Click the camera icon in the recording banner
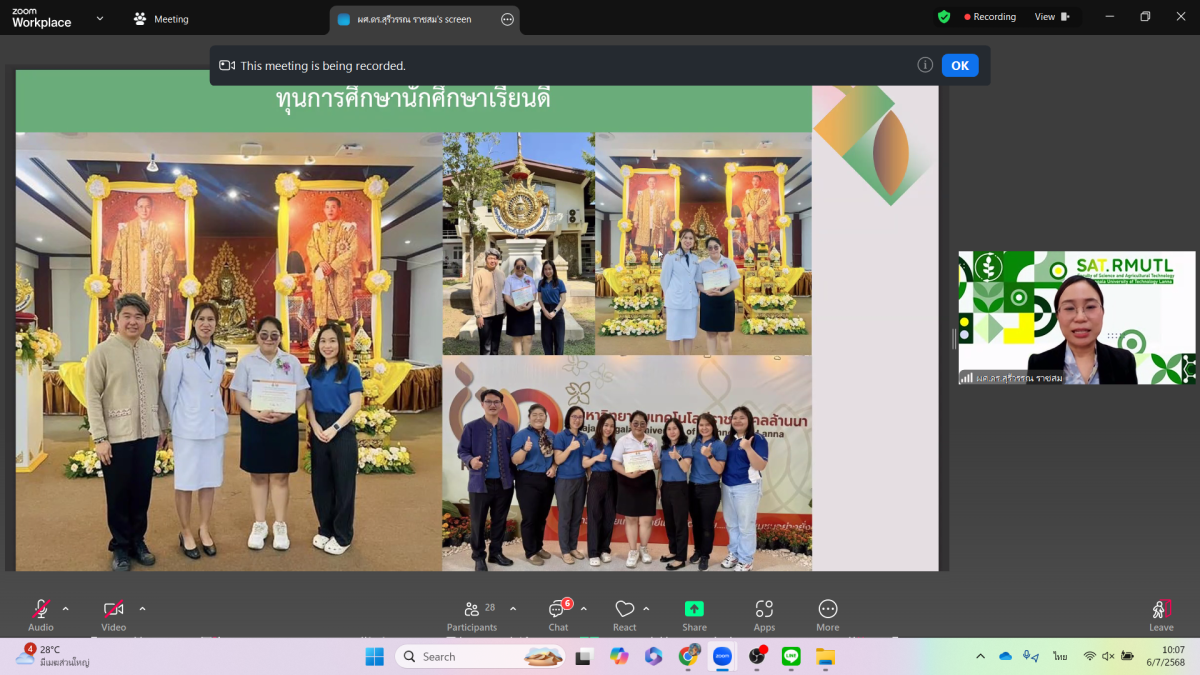Screen dimensions: 1200x675 point(227,66)
